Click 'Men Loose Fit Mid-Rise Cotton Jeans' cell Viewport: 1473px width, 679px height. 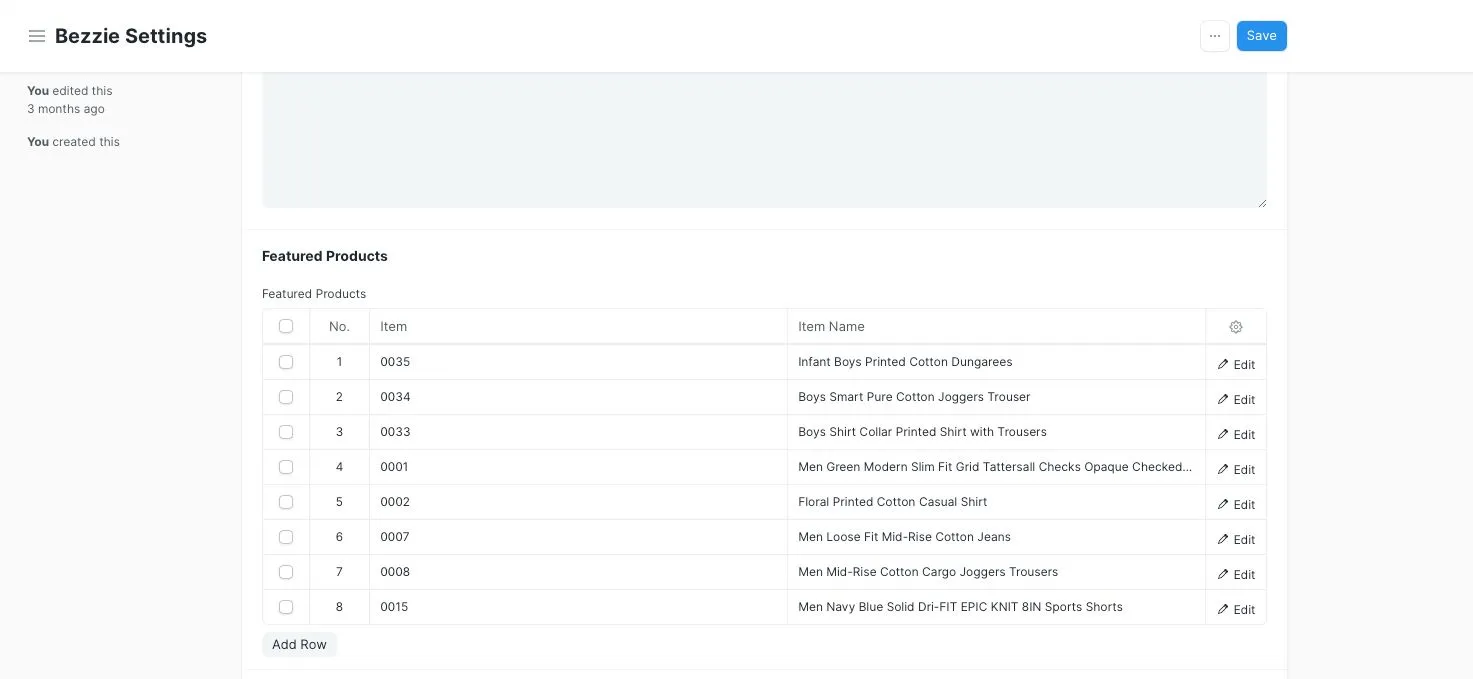tap(996, 537)
